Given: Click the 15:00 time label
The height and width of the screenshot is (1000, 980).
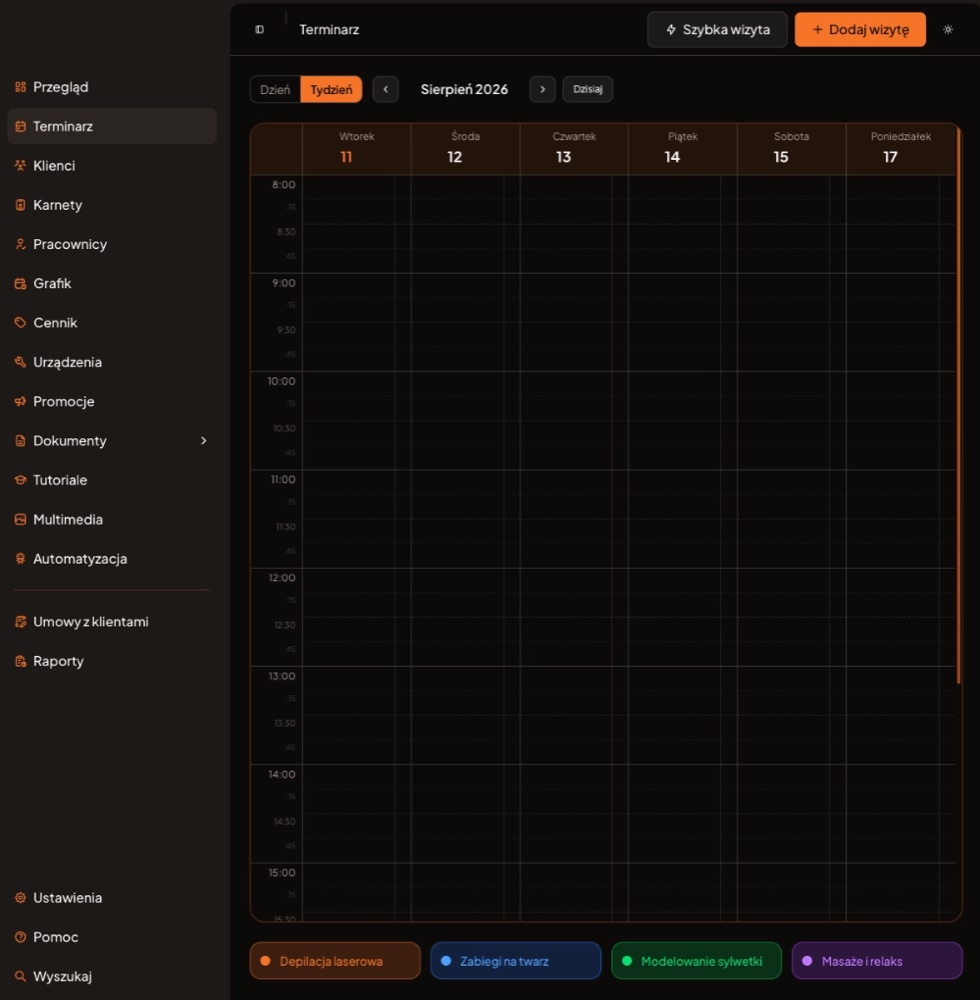Looking at the screenshot, I should 282,872.
